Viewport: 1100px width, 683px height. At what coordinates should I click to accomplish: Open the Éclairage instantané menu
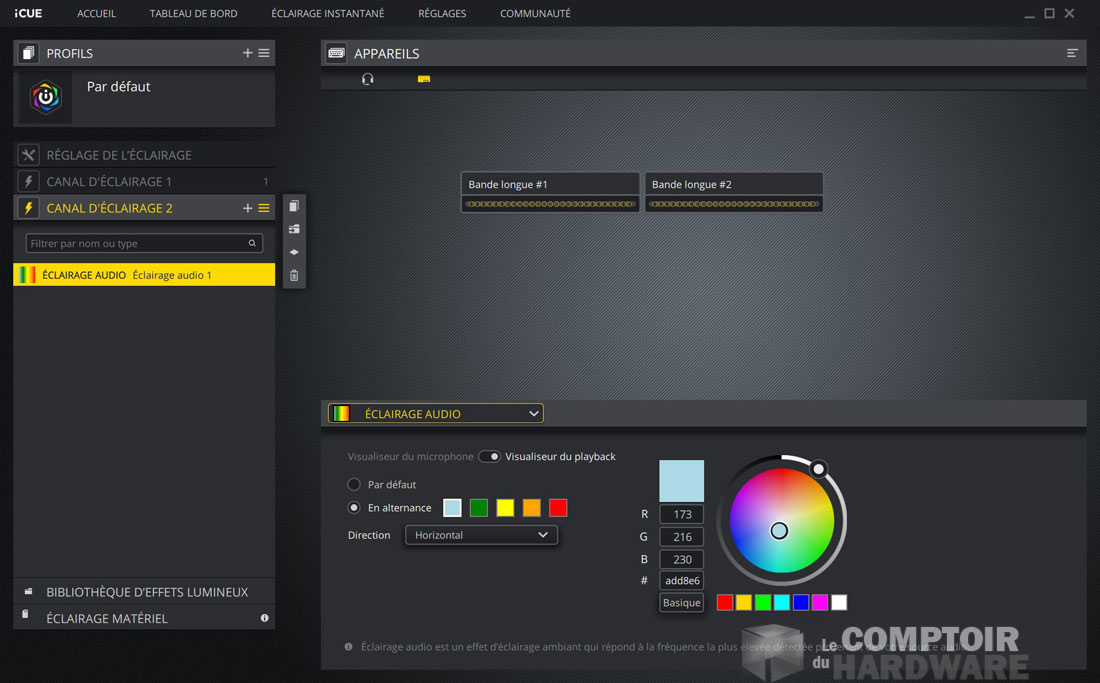pyautogui.click(x=327, y=14)
